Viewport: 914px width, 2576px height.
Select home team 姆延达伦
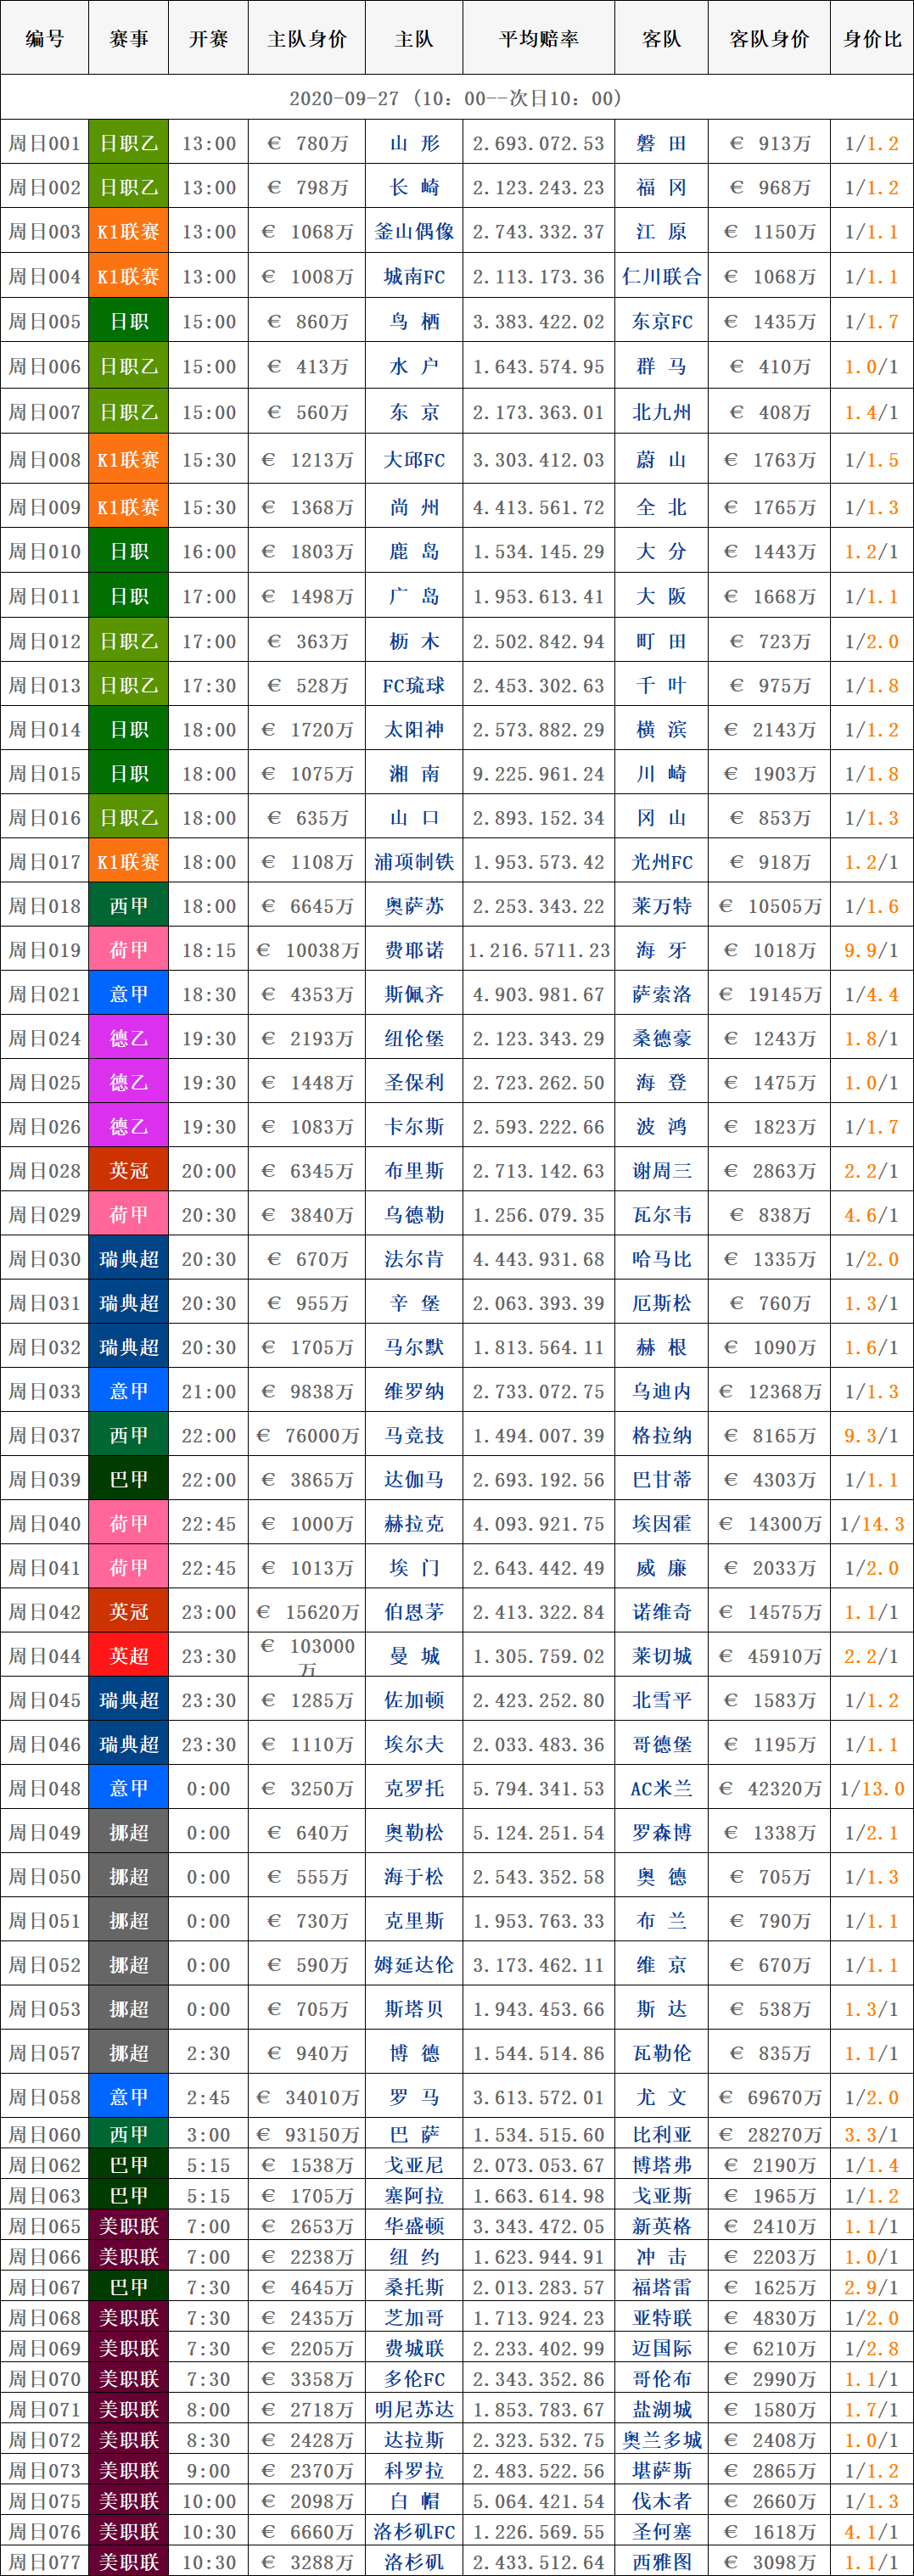pyautogui.click(x=414, y=1965)
